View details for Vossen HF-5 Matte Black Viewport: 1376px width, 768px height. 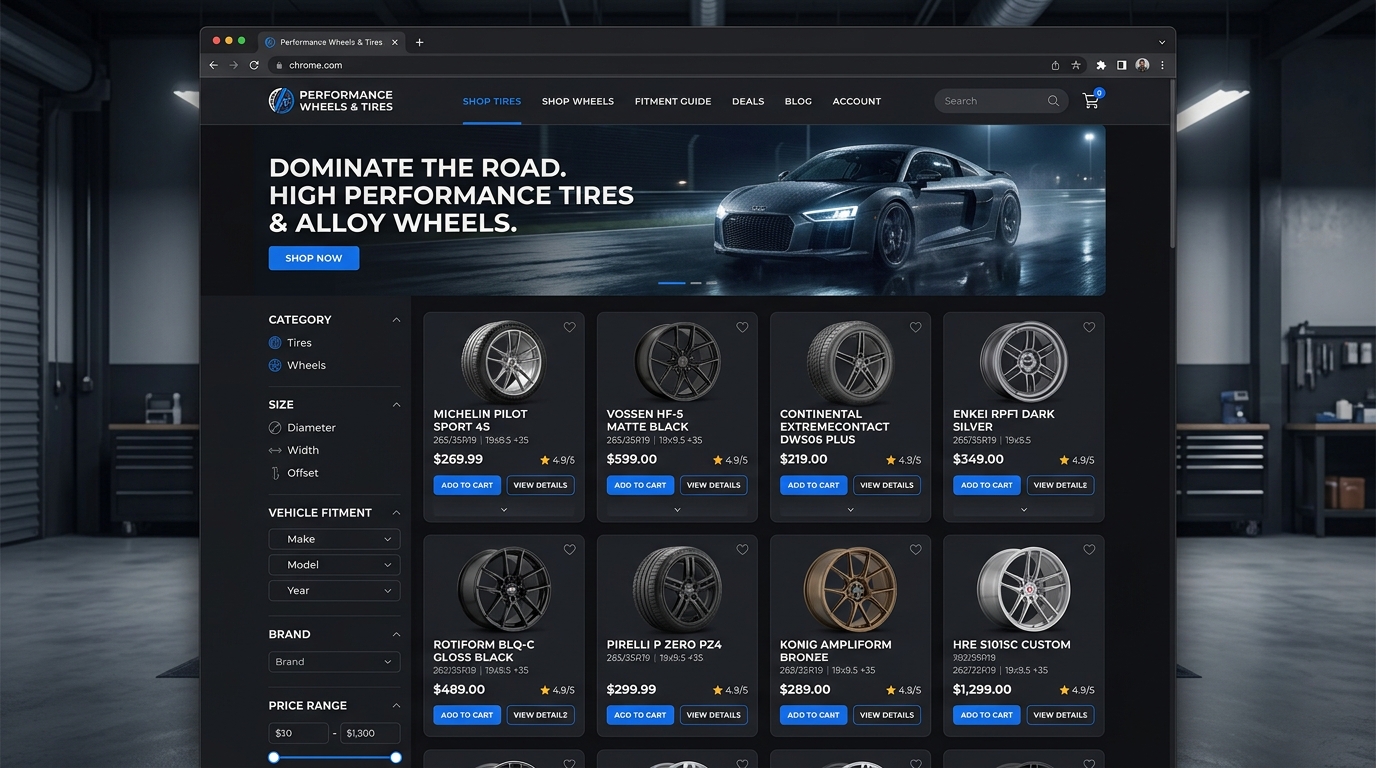click(714, 485)
